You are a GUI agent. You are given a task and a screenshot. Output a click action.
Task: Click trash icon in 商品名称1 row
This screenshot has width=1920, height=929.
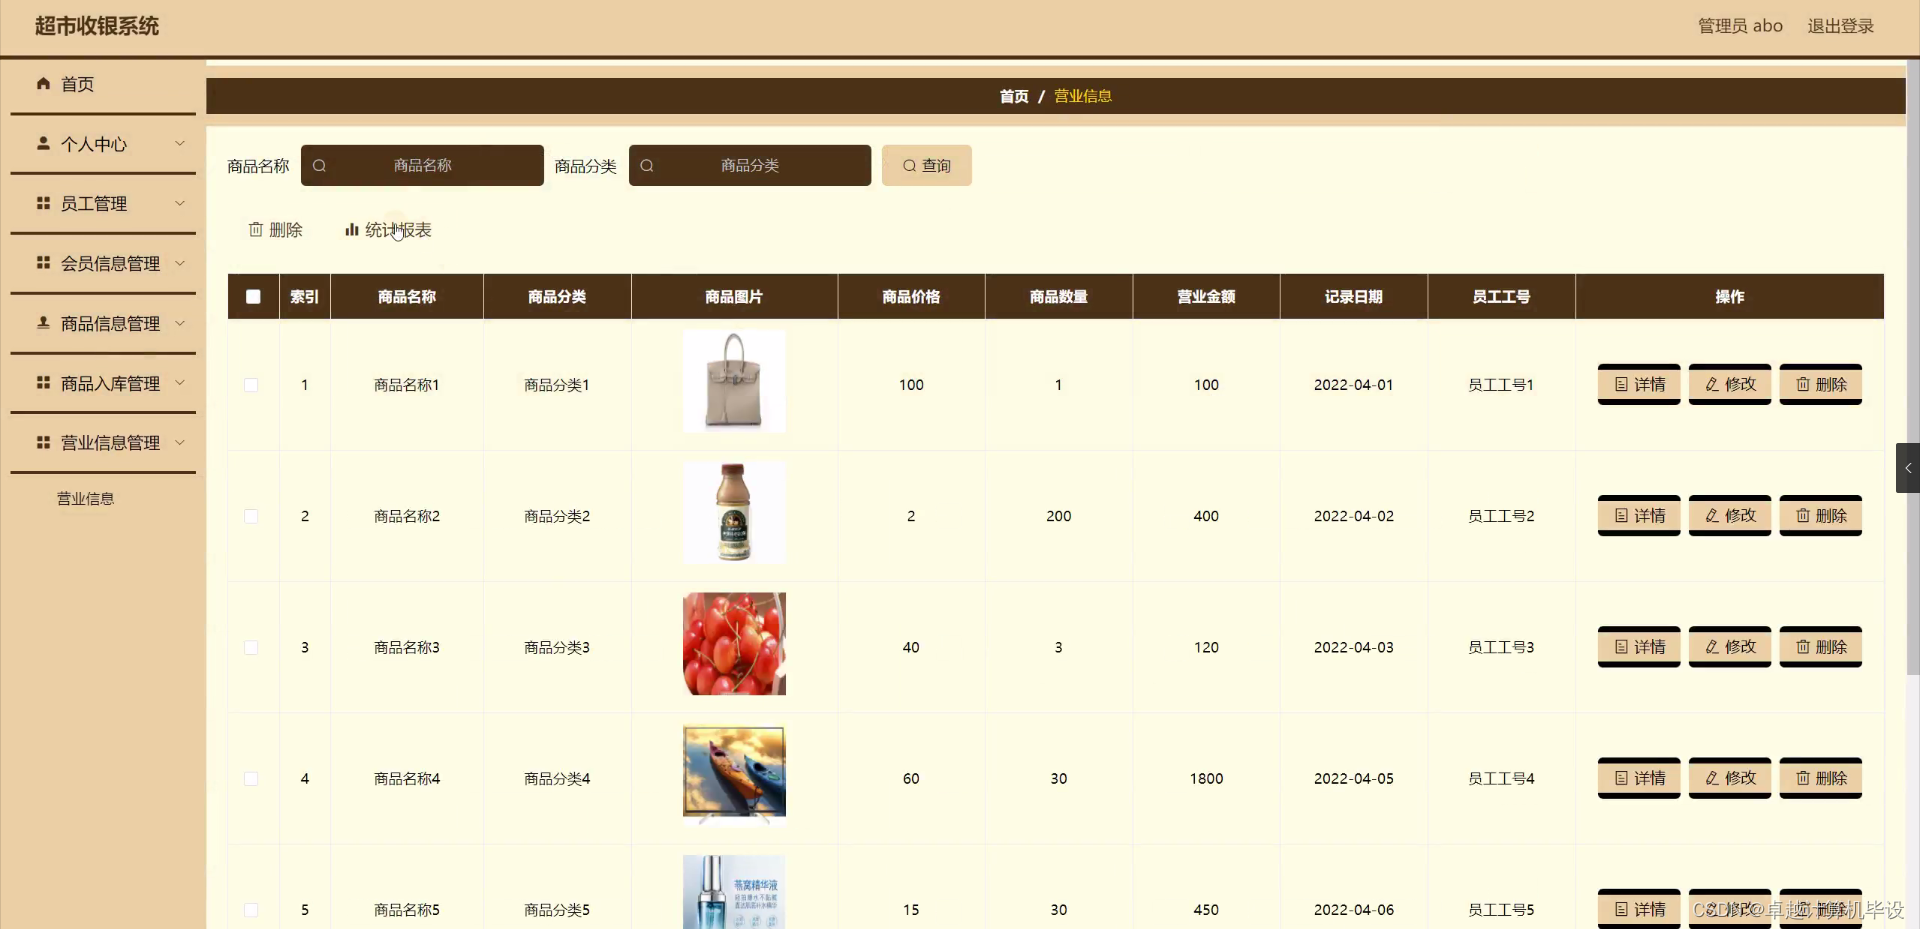[x=1803, y=385]
